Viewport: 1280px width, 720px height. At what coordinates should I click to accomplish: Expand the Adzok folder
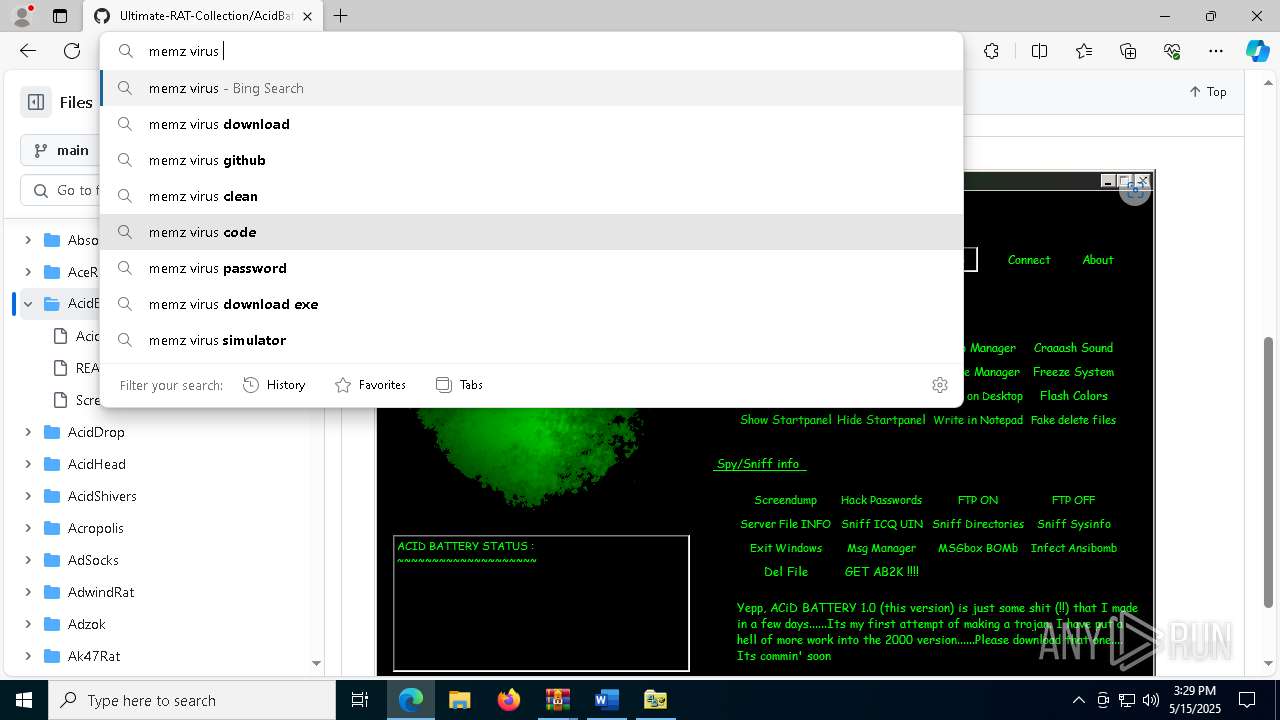pyautogui.click(x=28, y=624)
